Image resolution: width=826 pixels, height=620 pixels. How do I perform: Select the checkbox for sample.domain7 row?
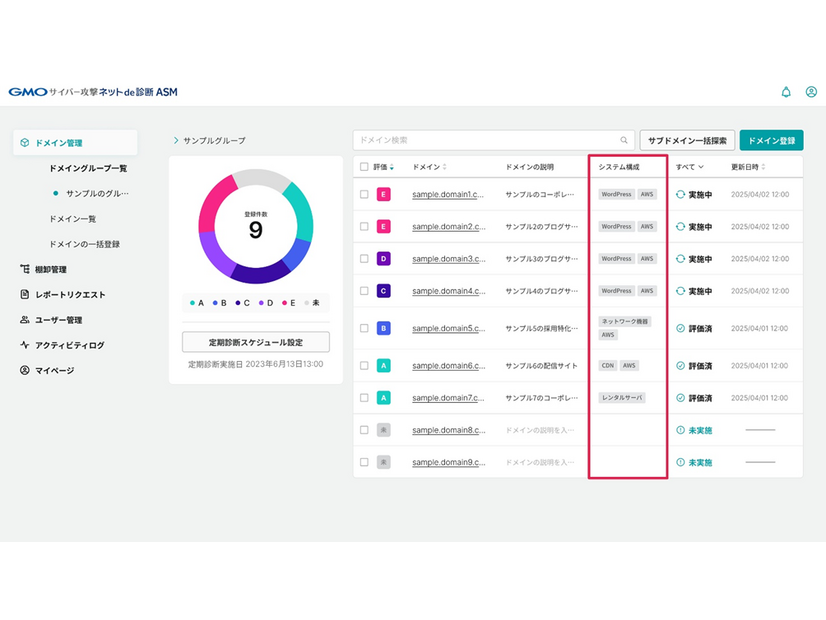coord(364,398)
